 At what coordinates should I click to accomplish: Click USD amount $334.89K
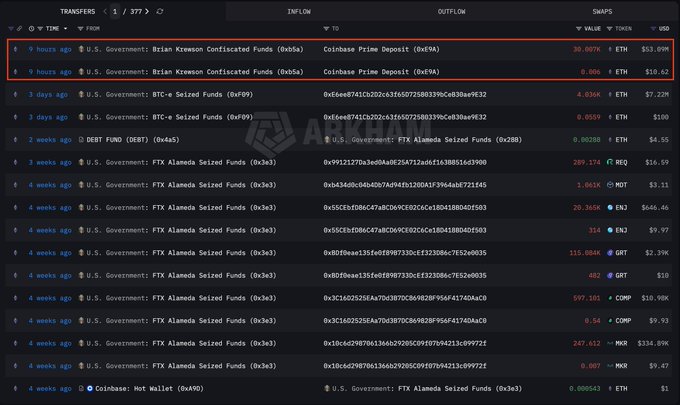coord(653,343)
